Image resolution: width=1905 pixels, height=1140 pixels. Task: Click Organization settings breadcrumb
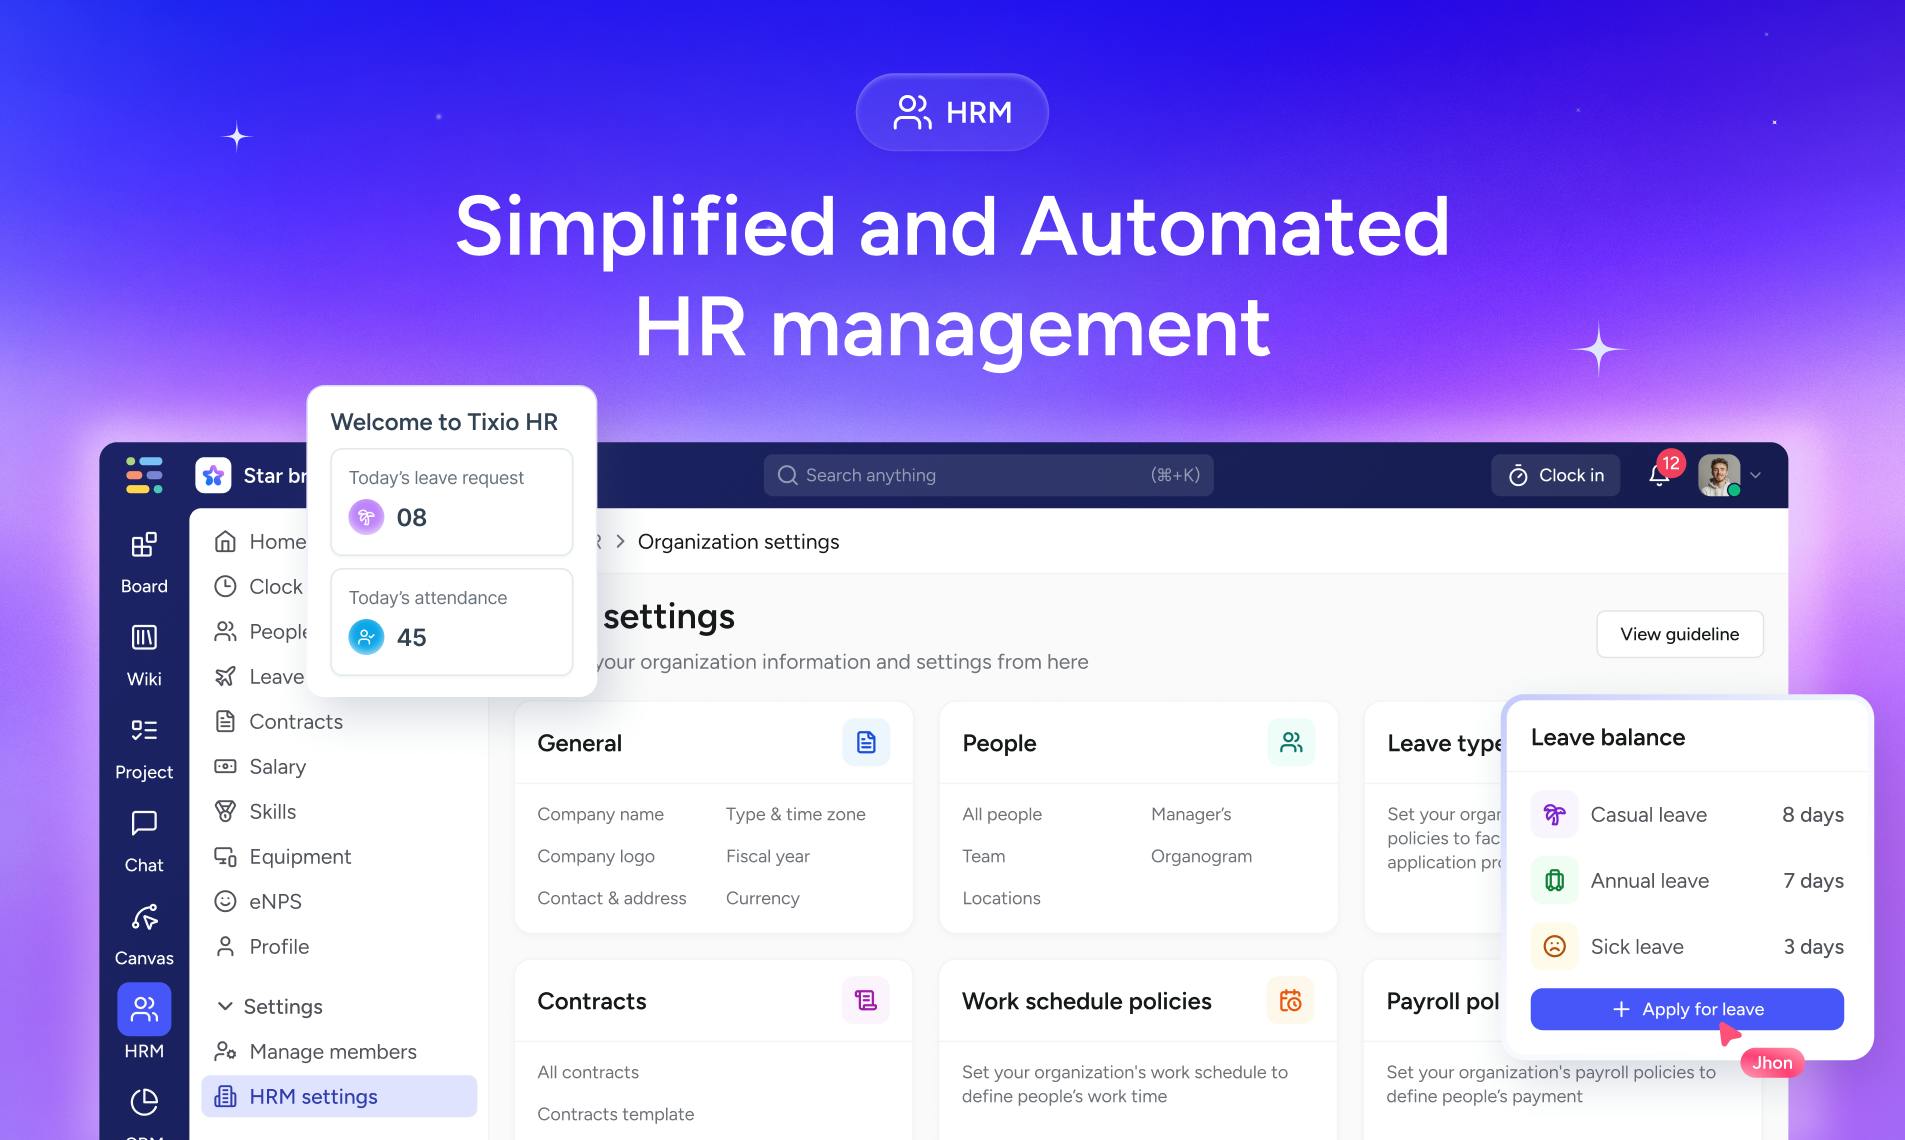coord(738,541)
